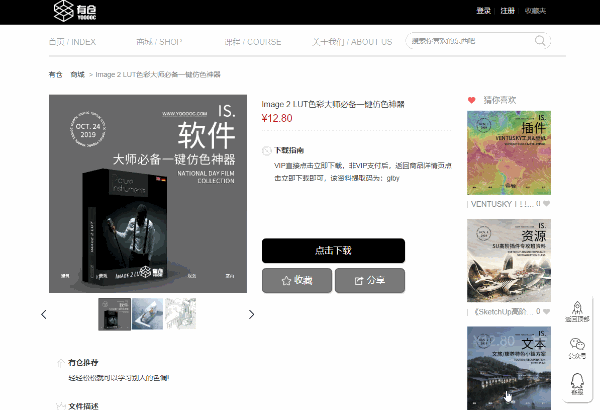Click the red heart icon beside 猜你喜欢
This screenshot has width=600, height=410.
coord(471,100)
